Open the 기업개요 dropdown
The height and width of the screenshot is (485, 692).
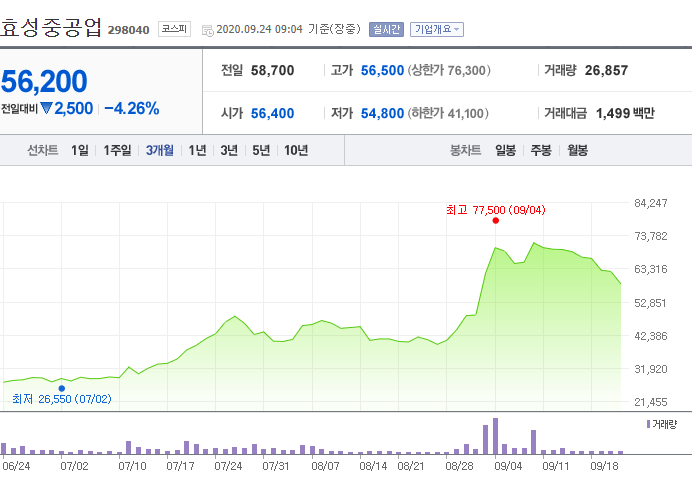click(x=436, y=30)
